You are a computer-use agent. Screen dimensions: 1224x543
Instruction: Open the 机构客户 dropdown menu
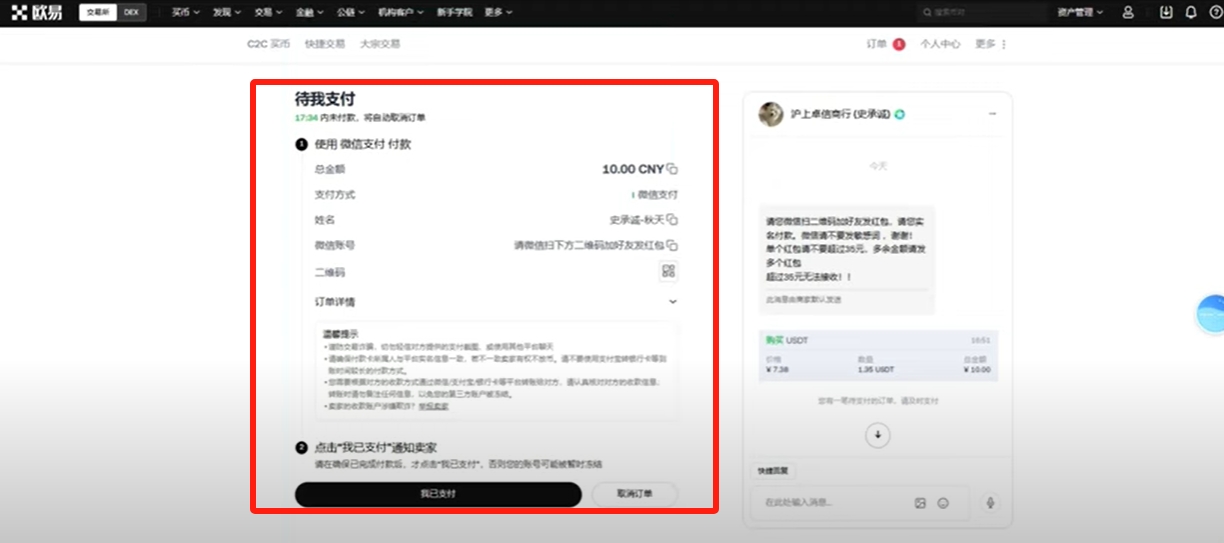click(402, 12)
